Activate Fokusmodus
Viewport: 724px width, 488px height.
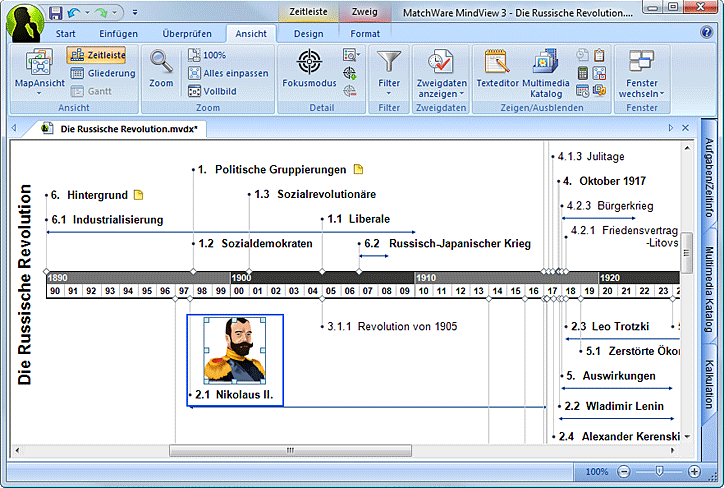click(x=309, y=68)
